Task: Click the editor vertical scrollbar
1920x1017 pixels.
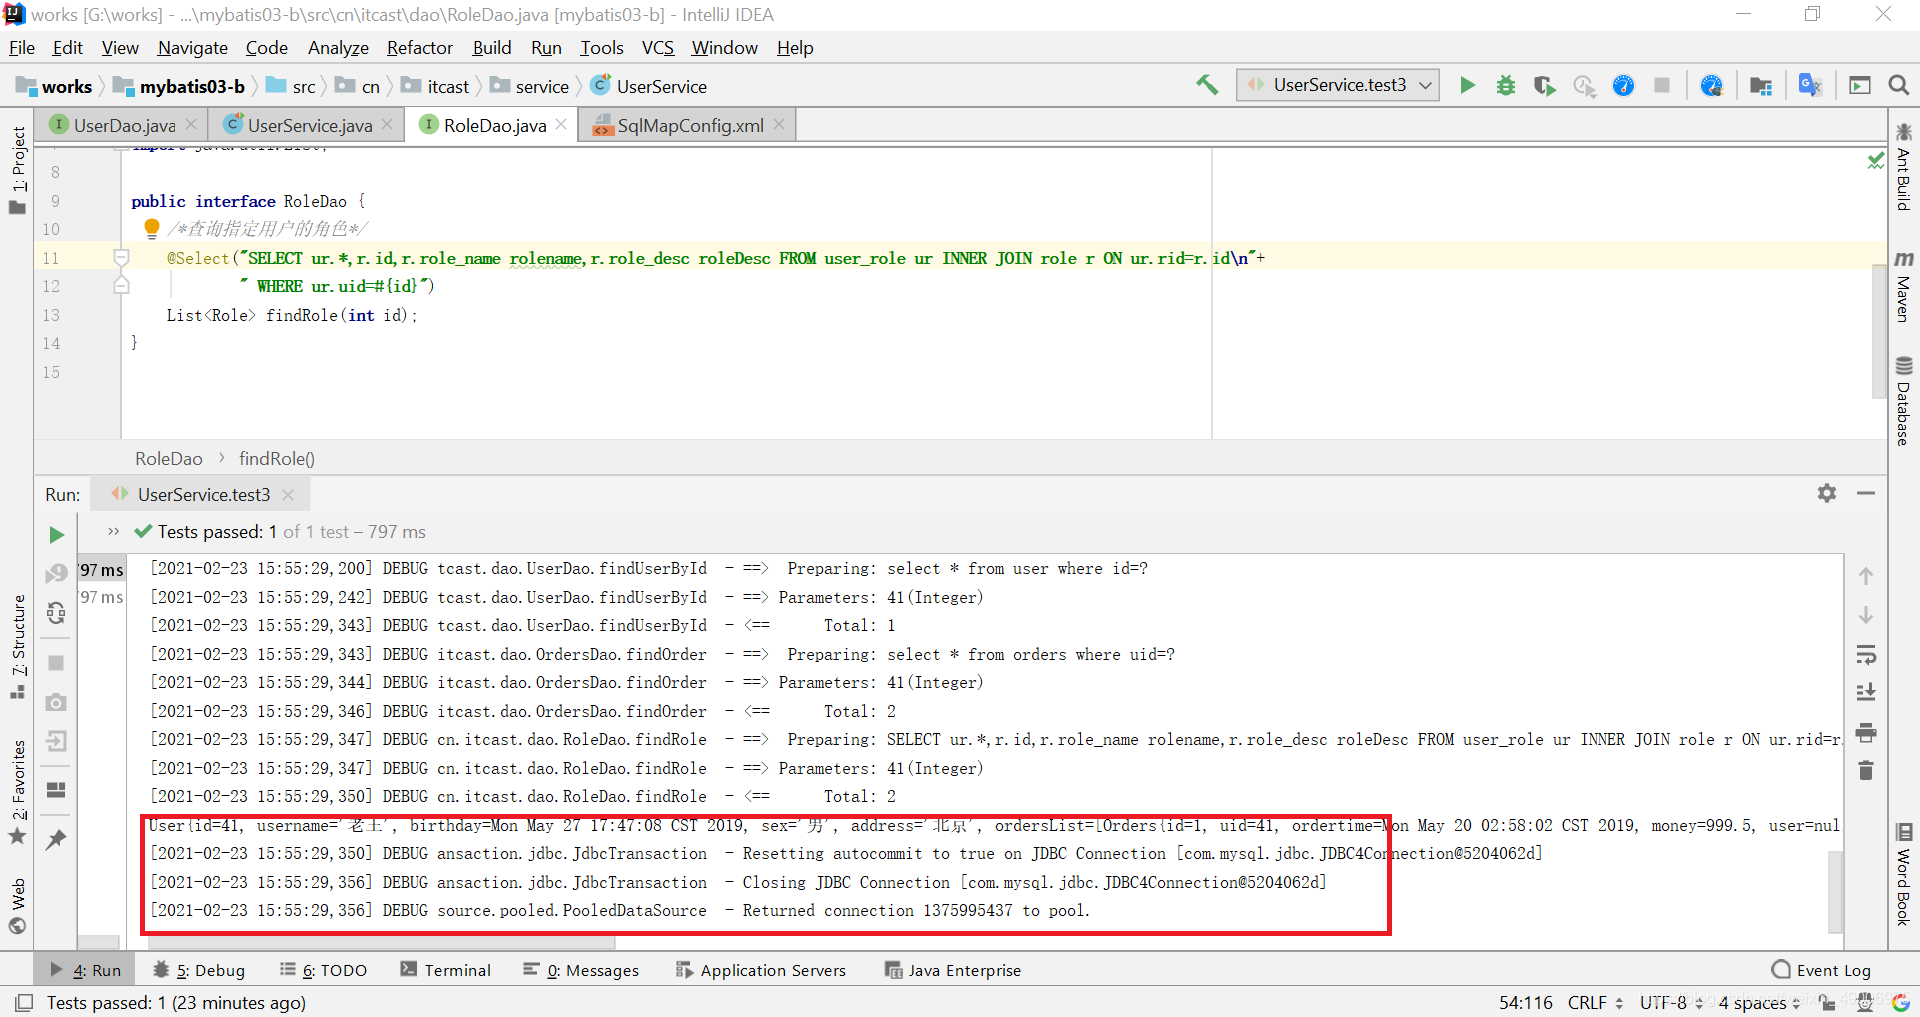Action: (1879, 331)
